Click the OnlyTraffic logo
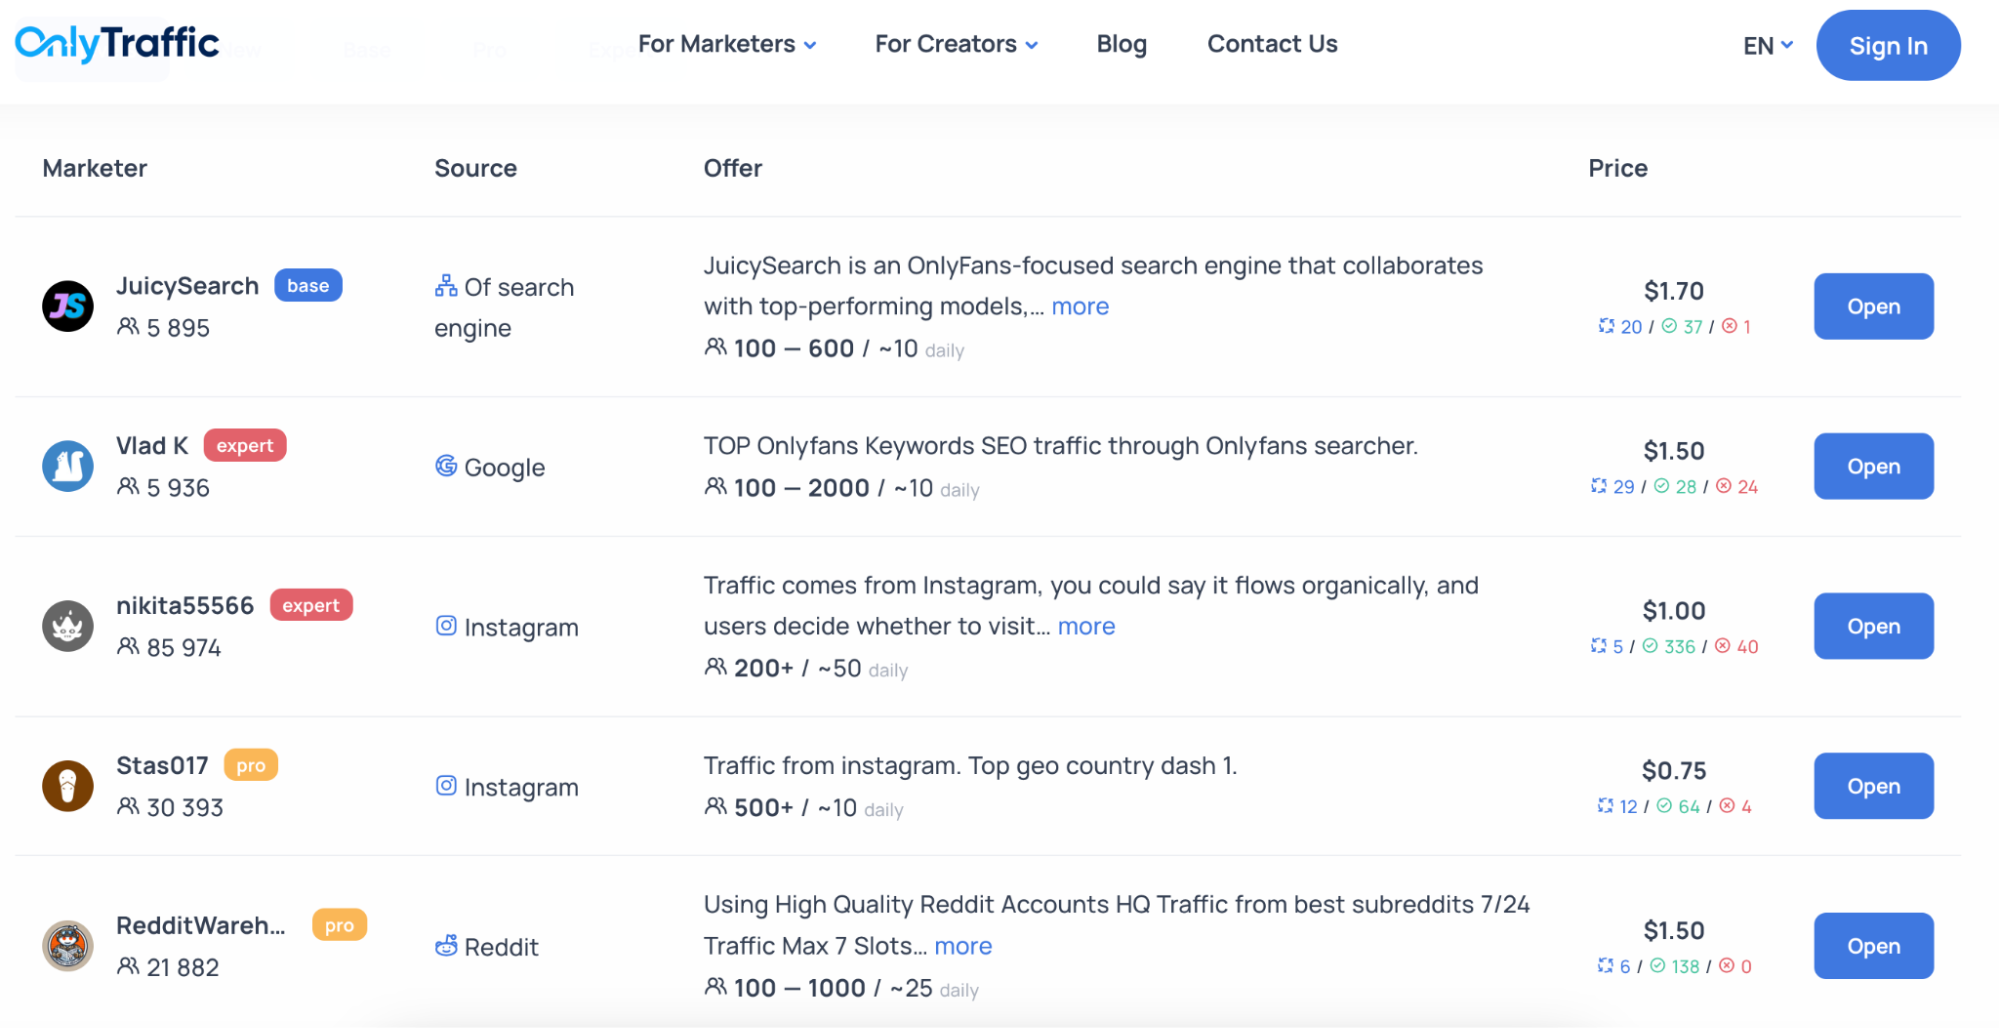 117,44
